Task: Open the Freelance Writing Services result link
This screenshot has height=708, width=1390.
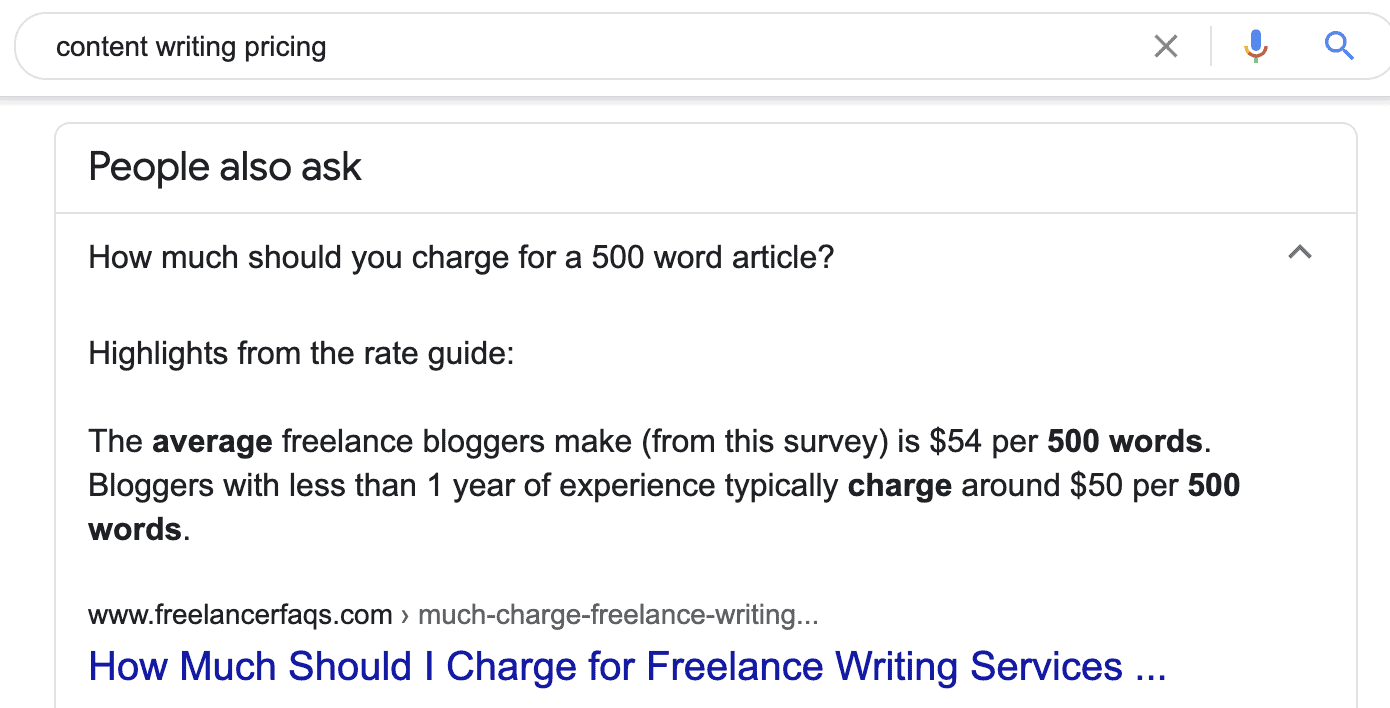Action: 628,665
